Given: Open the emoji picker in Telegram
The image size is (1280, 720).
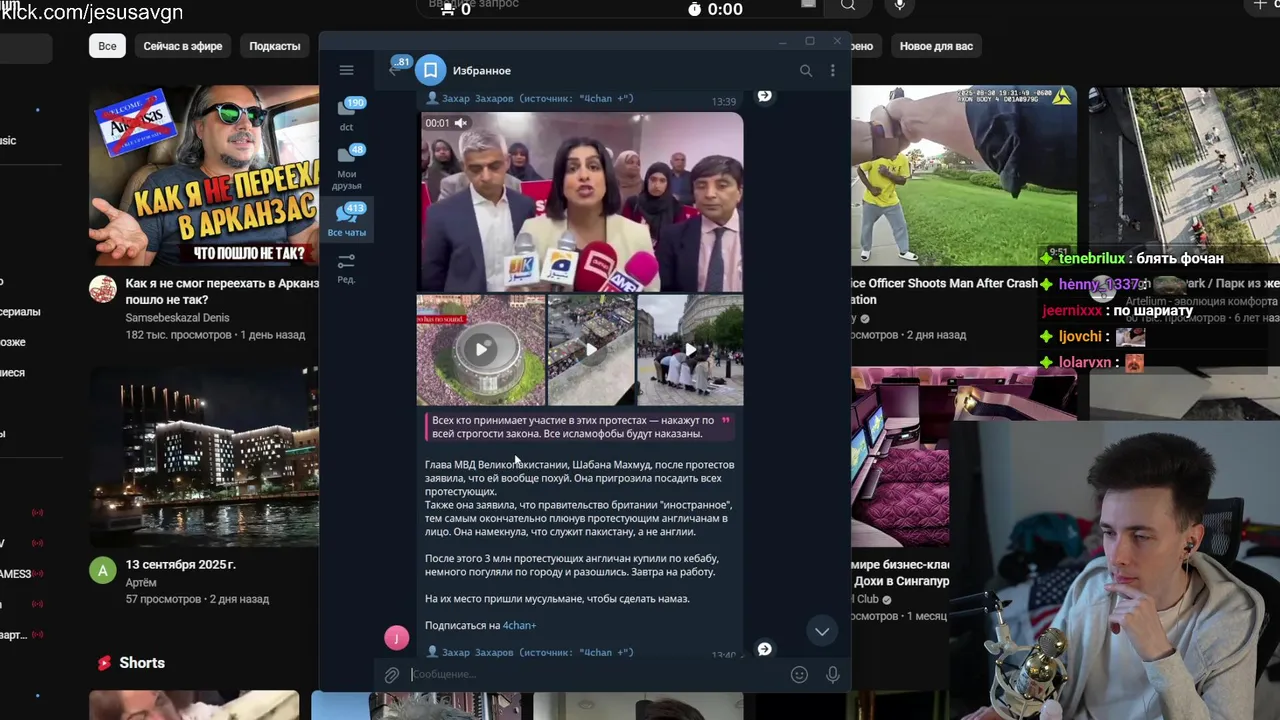Looking at the screenshot, I should point(799,675).
